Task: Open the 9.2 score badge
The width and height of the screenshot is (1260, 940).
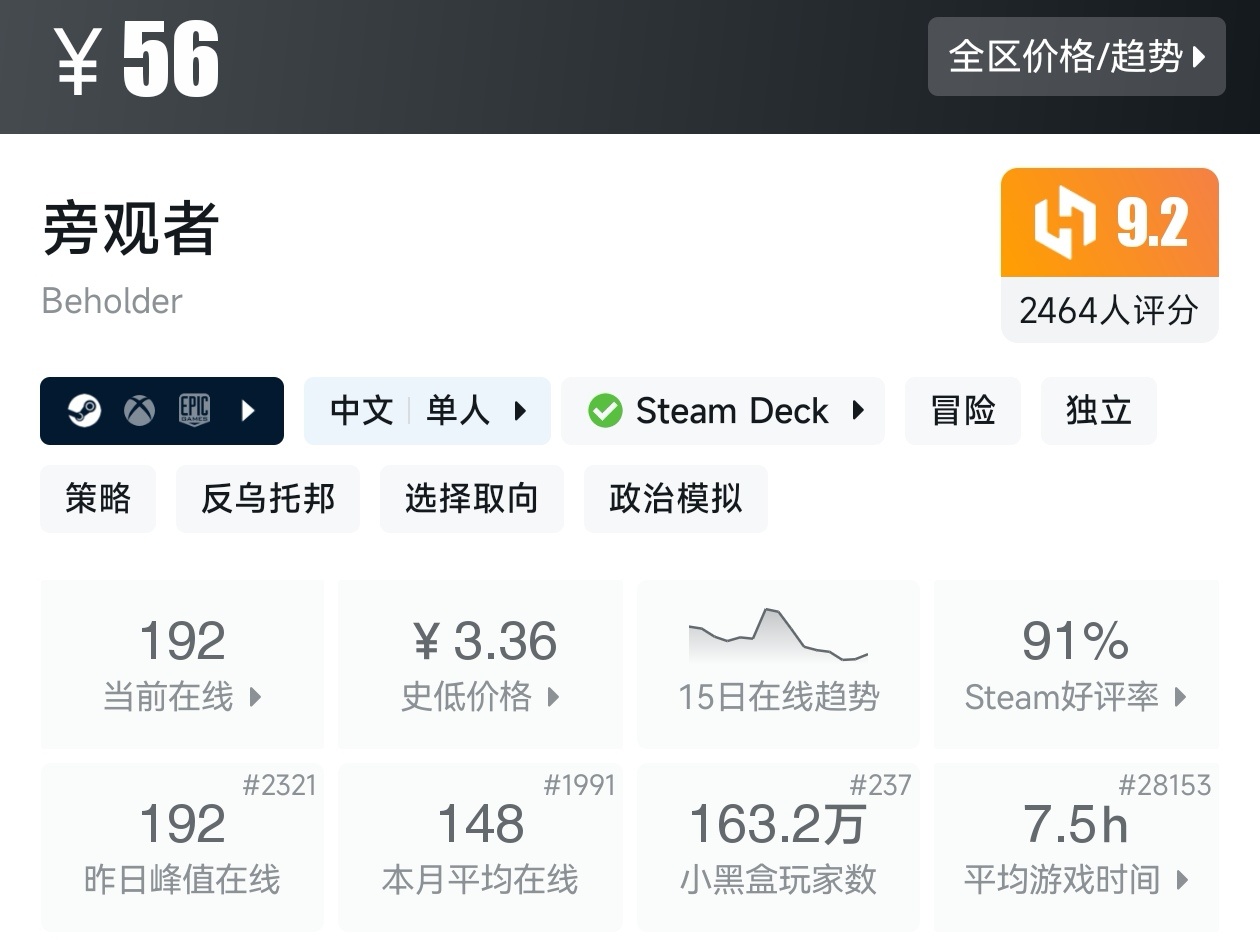Action: pos(1110,222)
